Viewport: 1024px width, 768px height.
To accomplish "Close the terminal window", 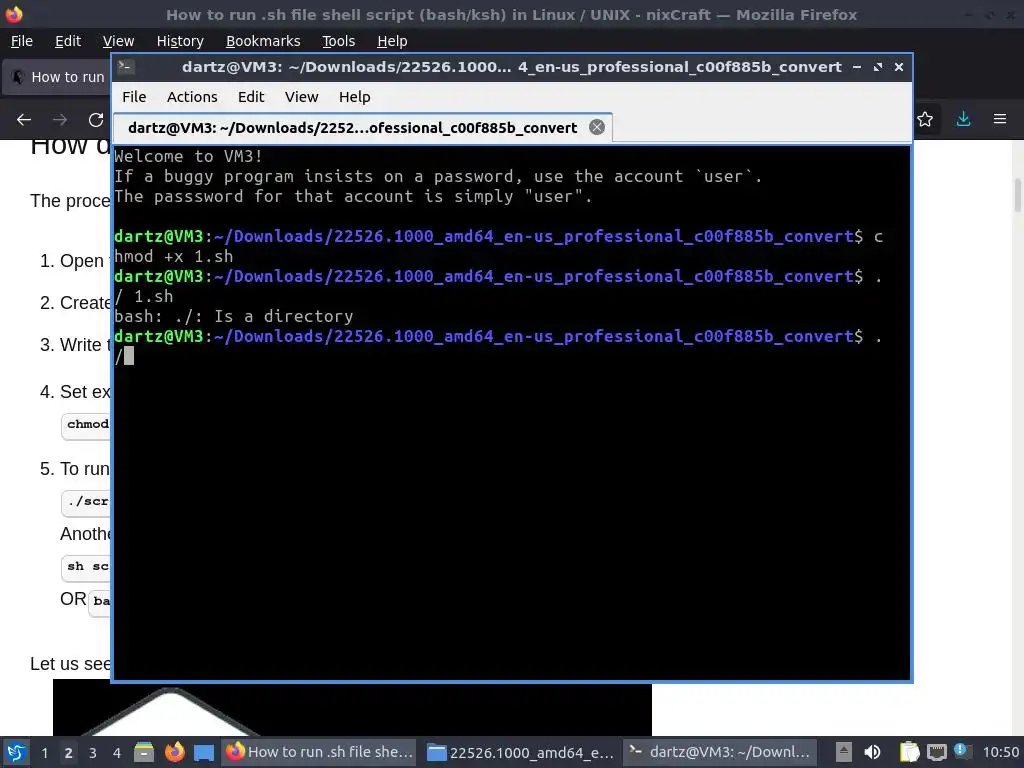I will (x=899, y=67).
